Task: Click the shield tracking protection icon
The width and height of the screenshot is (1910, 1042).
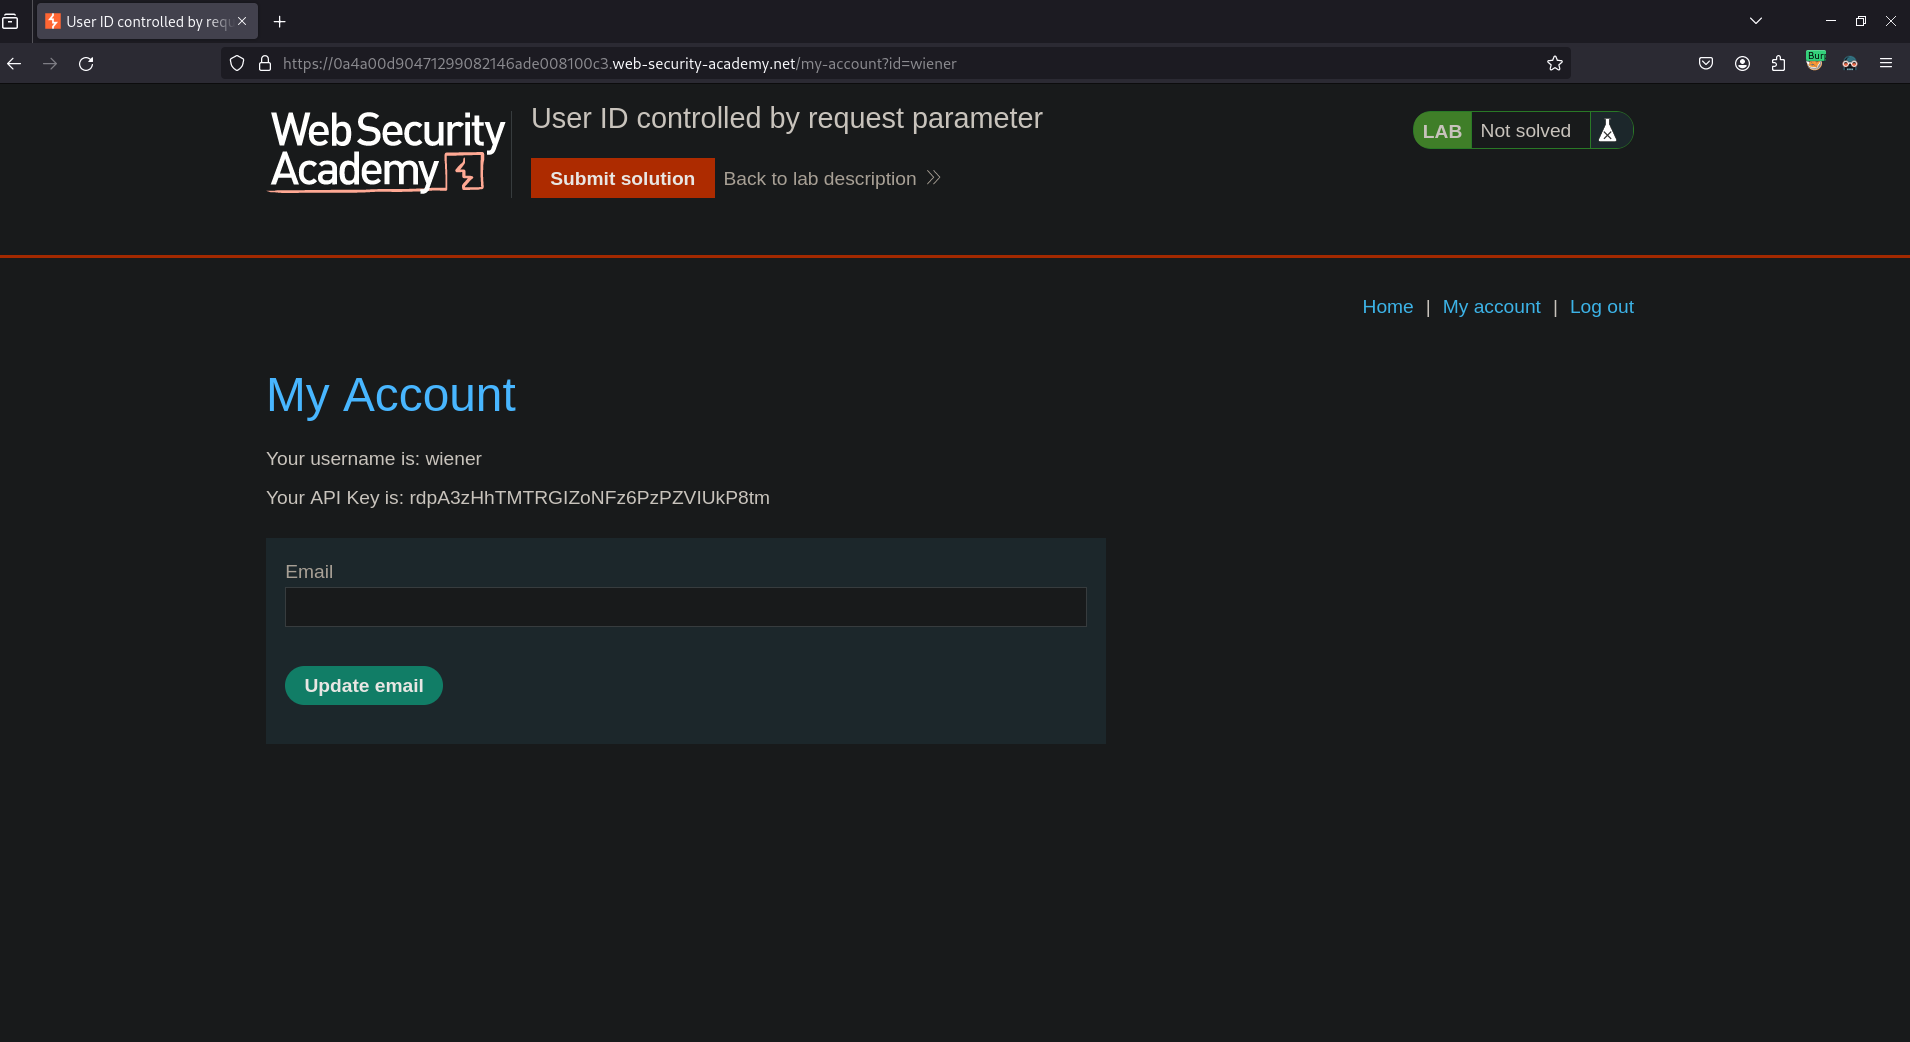Action: 236,62
